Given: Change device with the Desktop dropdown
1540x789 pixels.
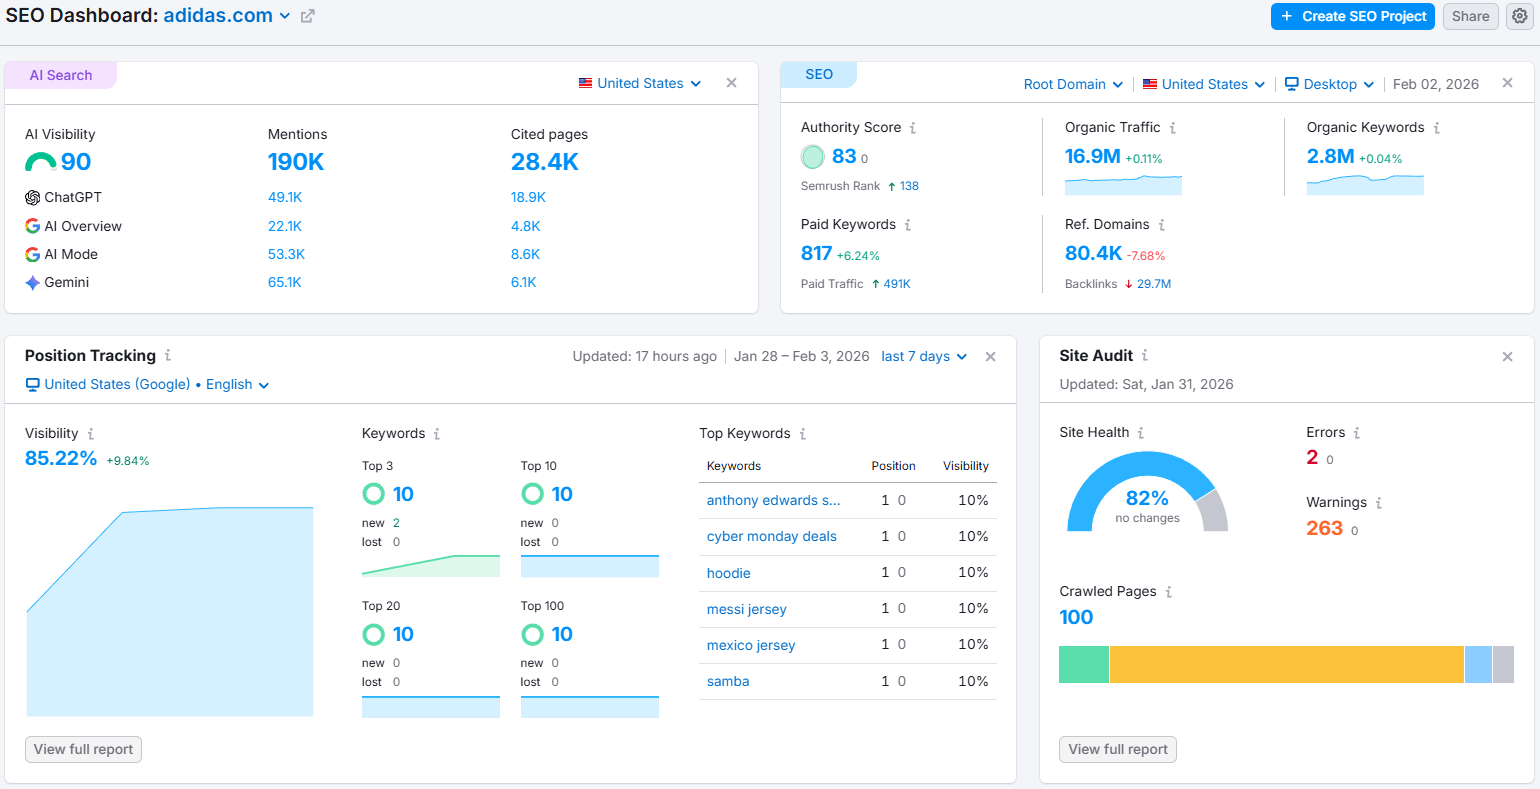Looking at the screenshot, I should coord(1328,84).
